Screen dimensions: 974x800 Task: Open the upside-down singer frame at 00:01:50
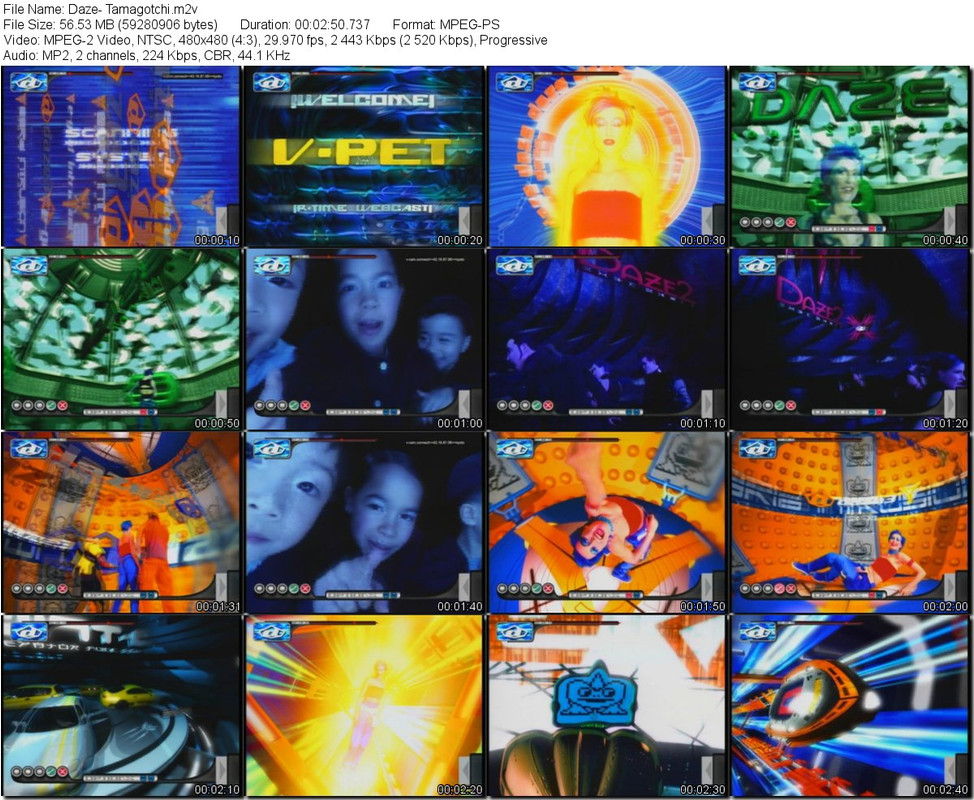[607, 523]
